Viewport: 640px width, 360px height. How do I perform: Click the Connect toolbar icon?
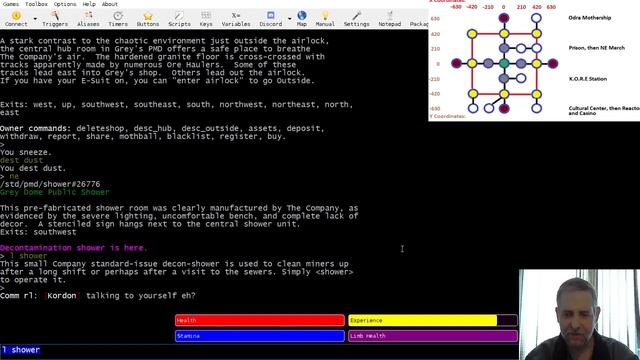(x=16, y=19)
